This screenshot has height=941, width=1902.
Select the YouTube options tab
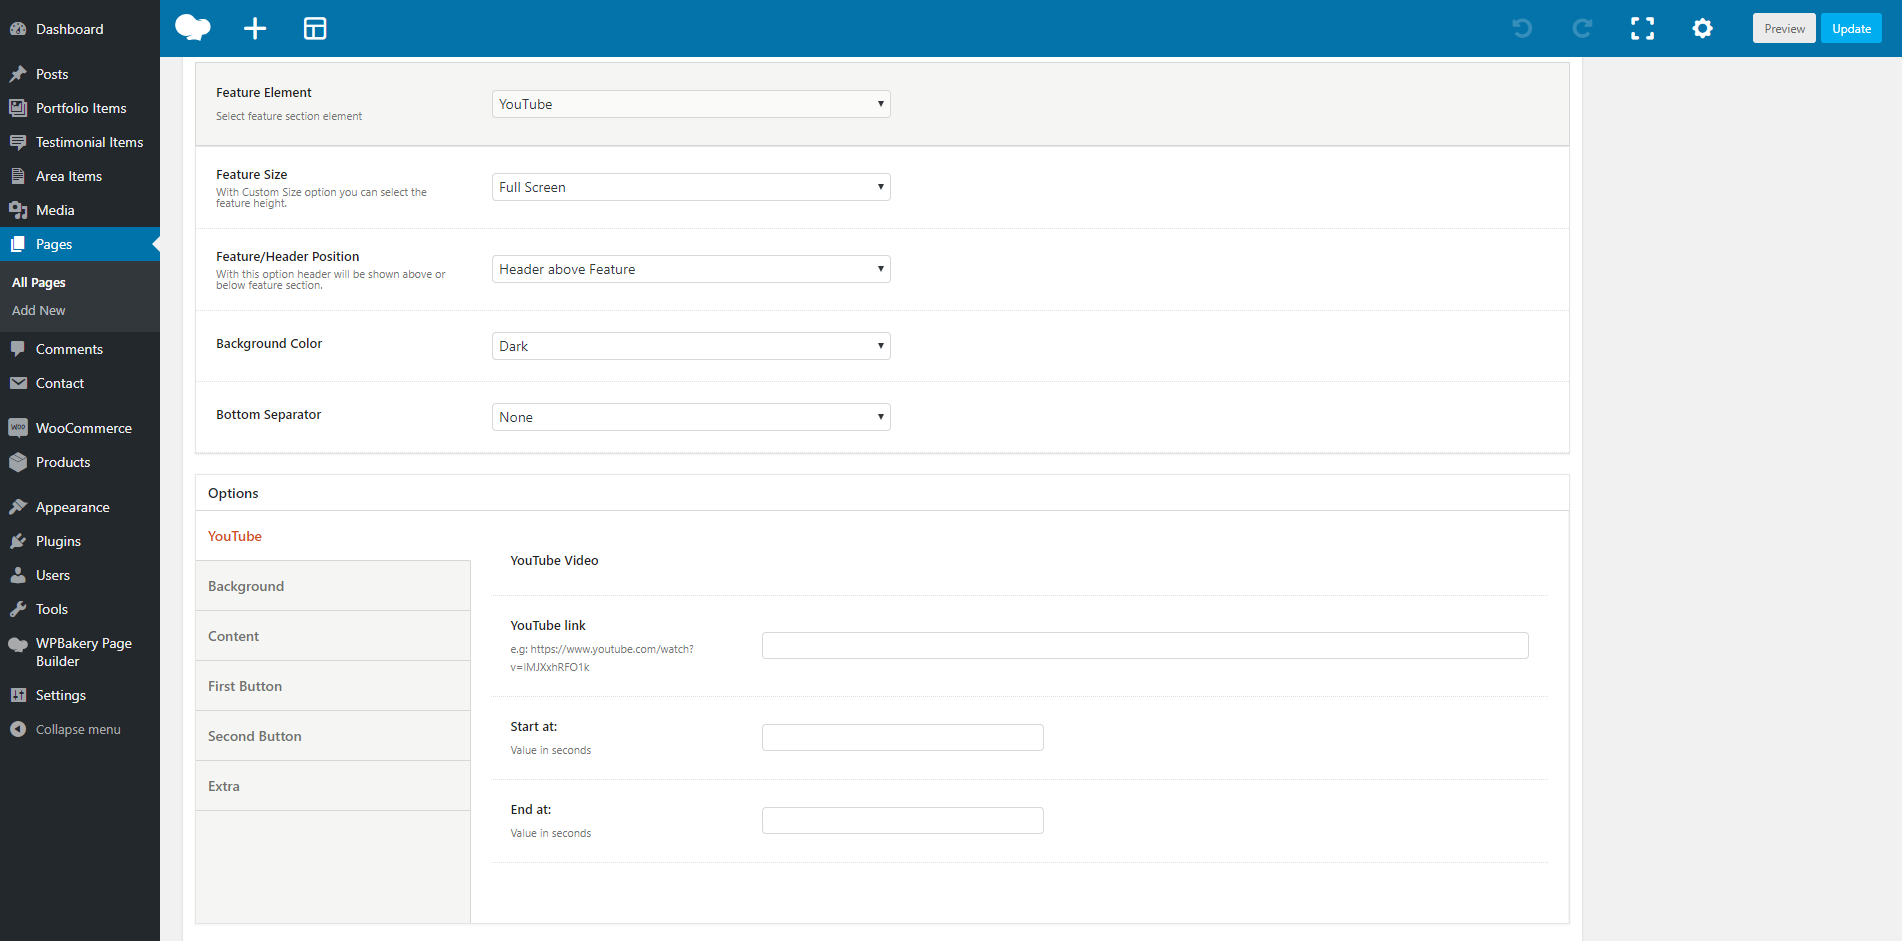[x=333, y=536]
